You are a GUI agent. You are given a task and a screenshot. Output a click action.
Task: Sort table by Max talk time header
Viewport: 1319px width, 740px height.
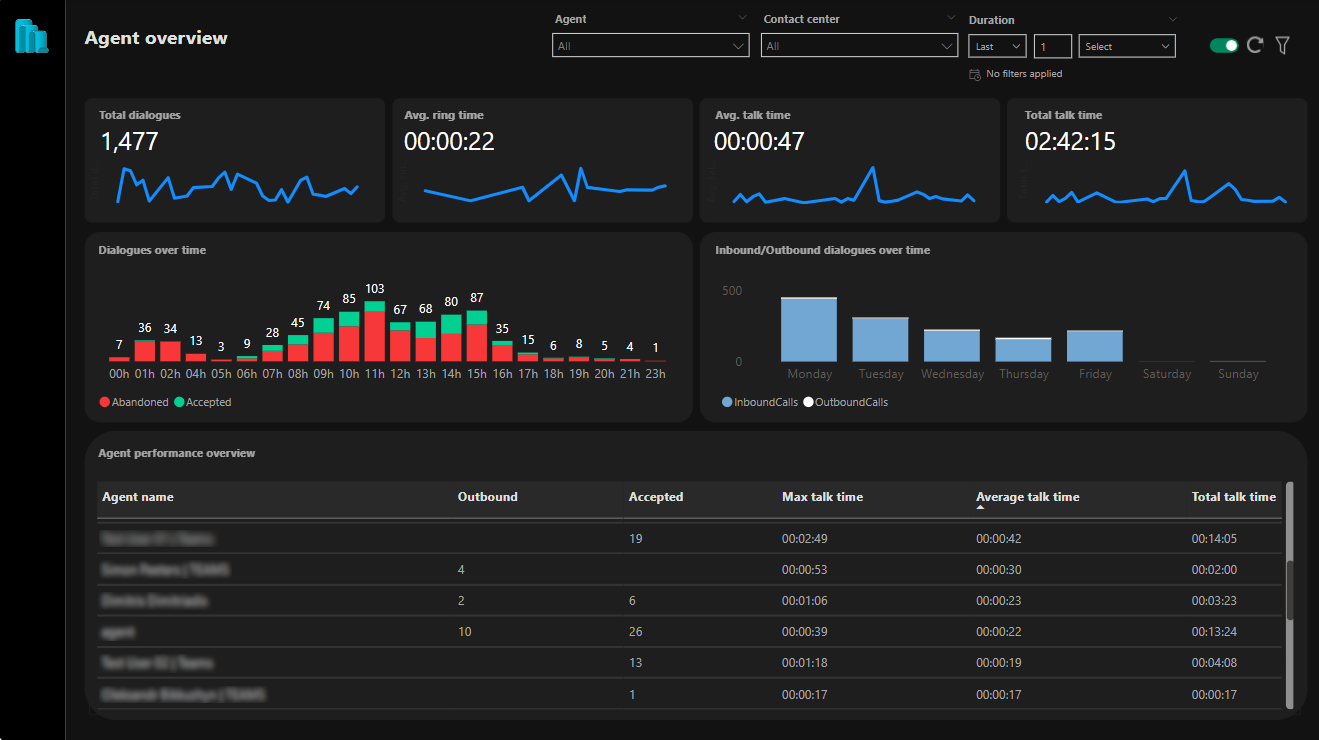[822, 496]
